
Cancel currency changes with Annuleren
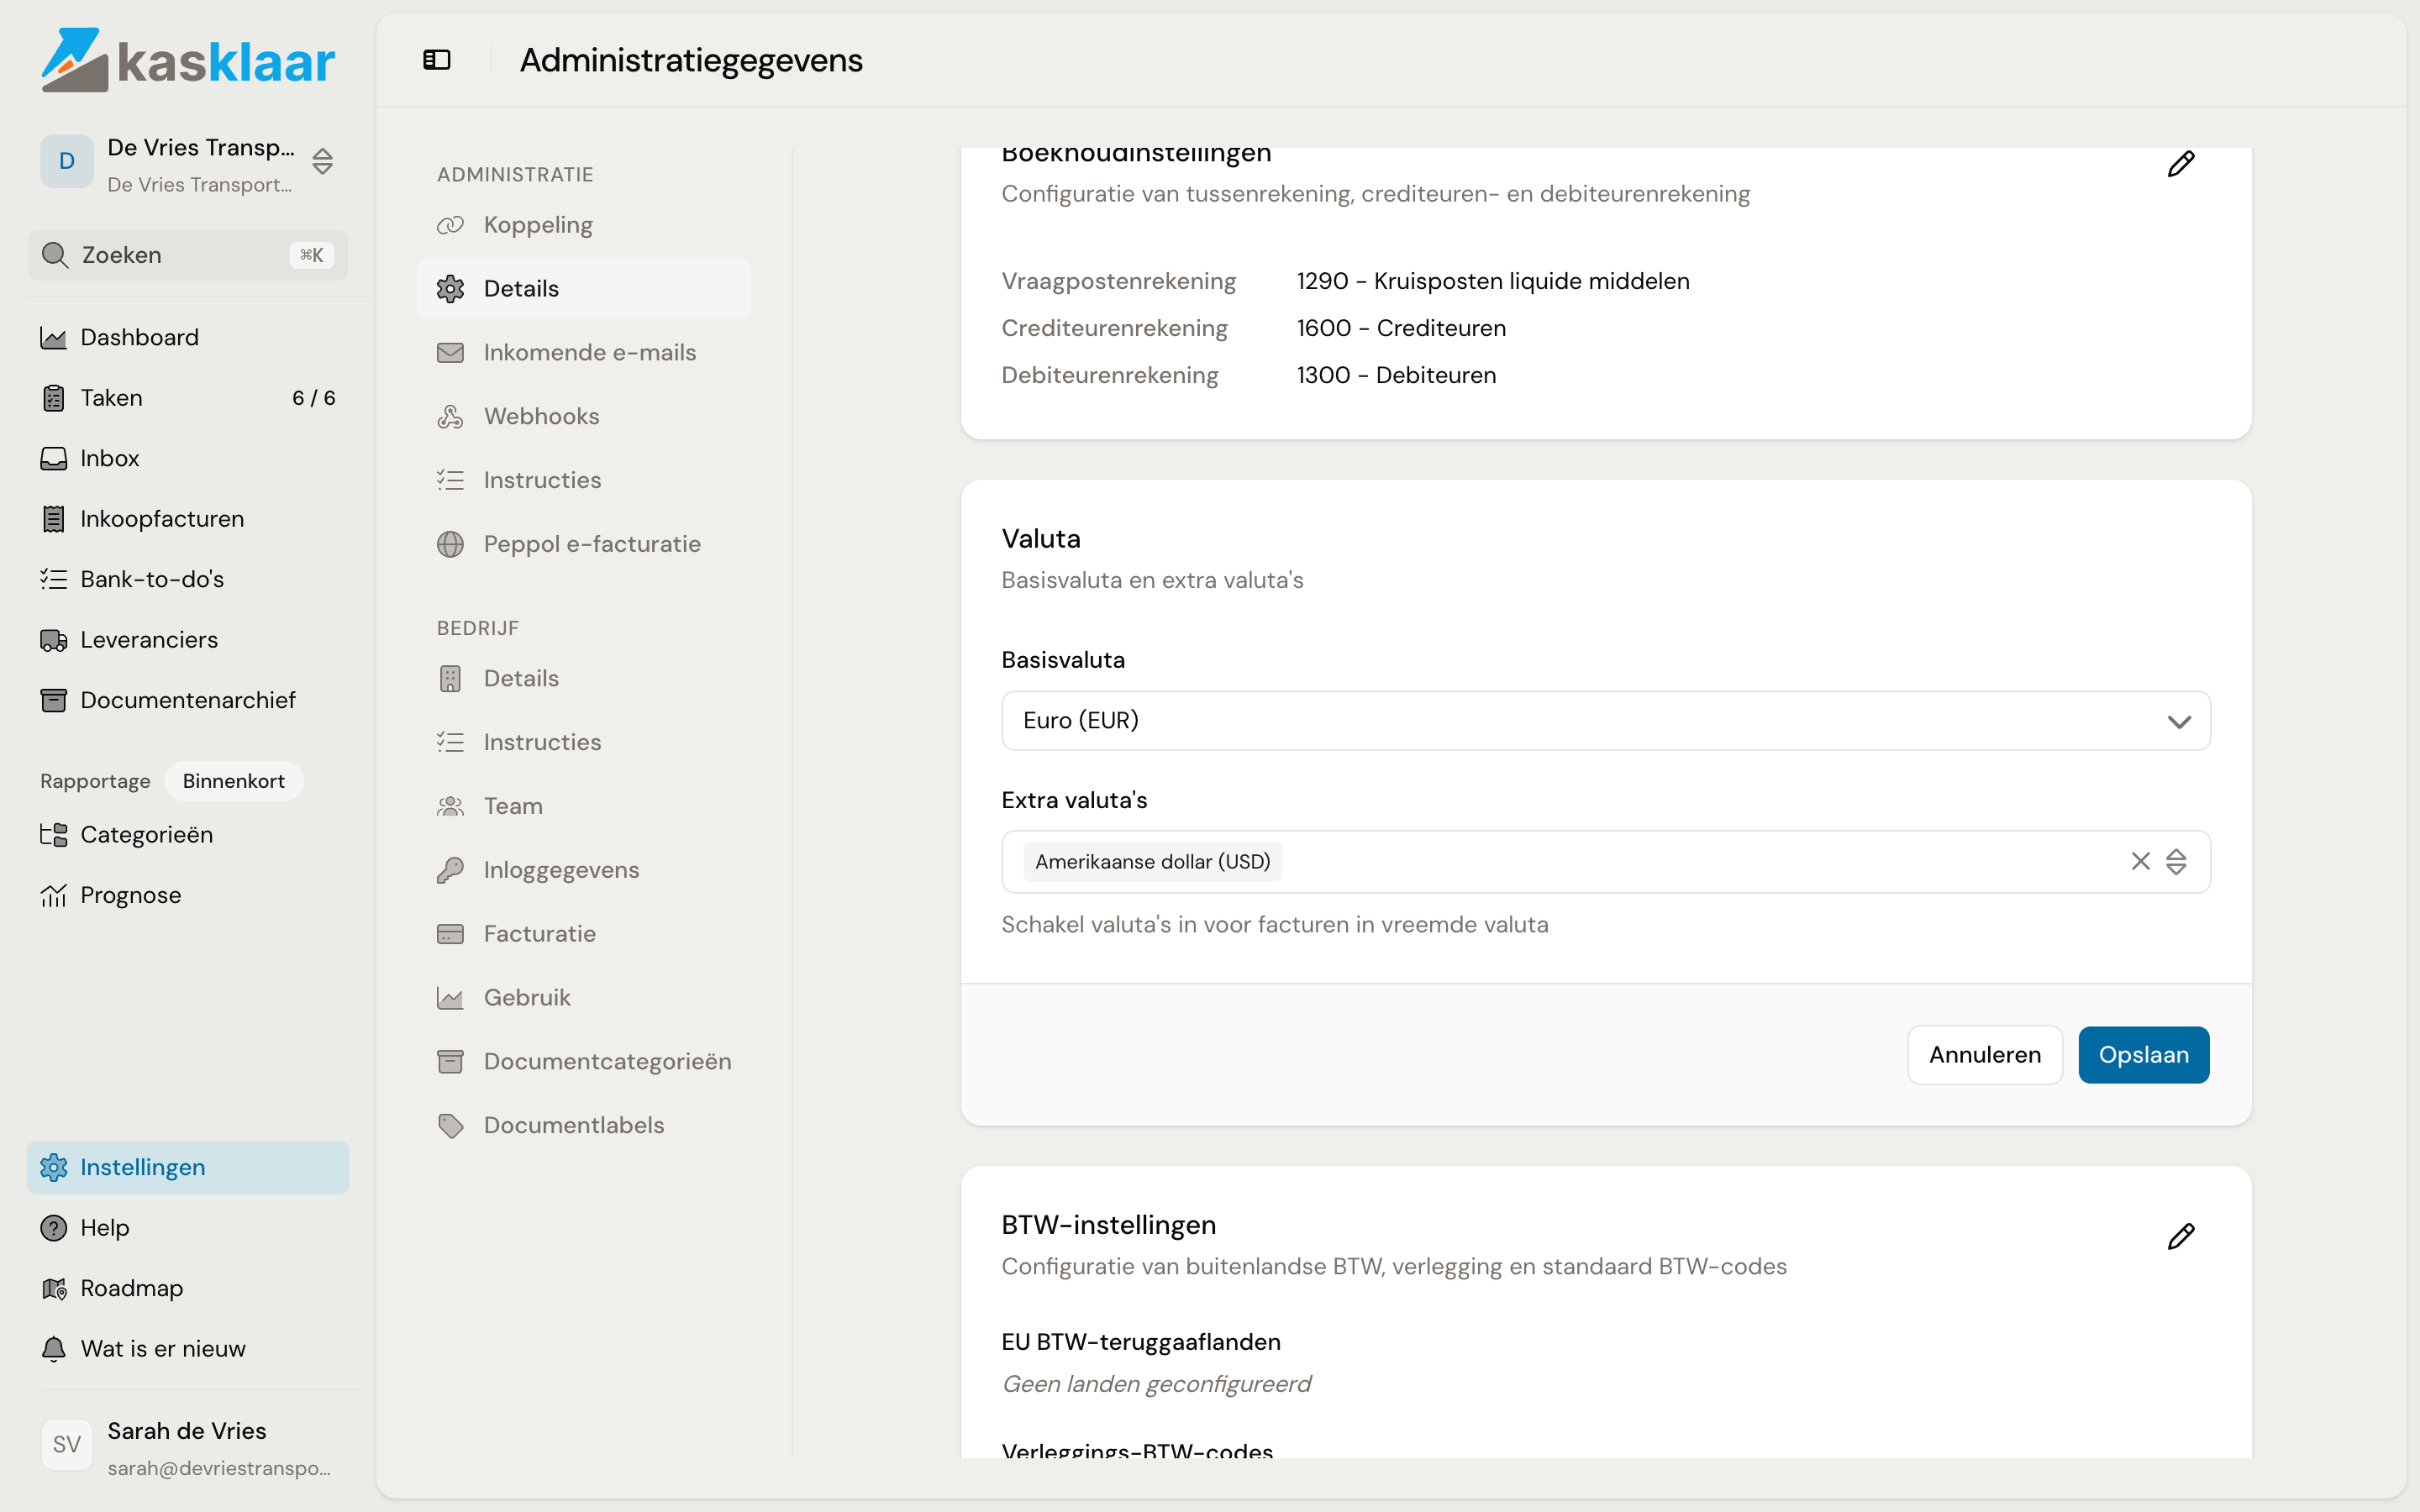click(x=1984, y=1055)
